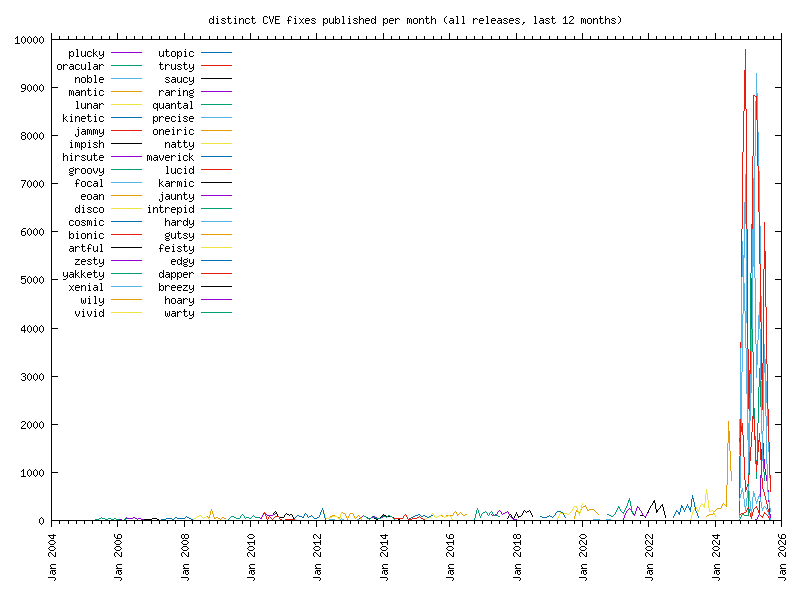This screenshot has height=600, width=800.
Task: Click the 'eoan' legend label
Action: click(x=92, y=196)
